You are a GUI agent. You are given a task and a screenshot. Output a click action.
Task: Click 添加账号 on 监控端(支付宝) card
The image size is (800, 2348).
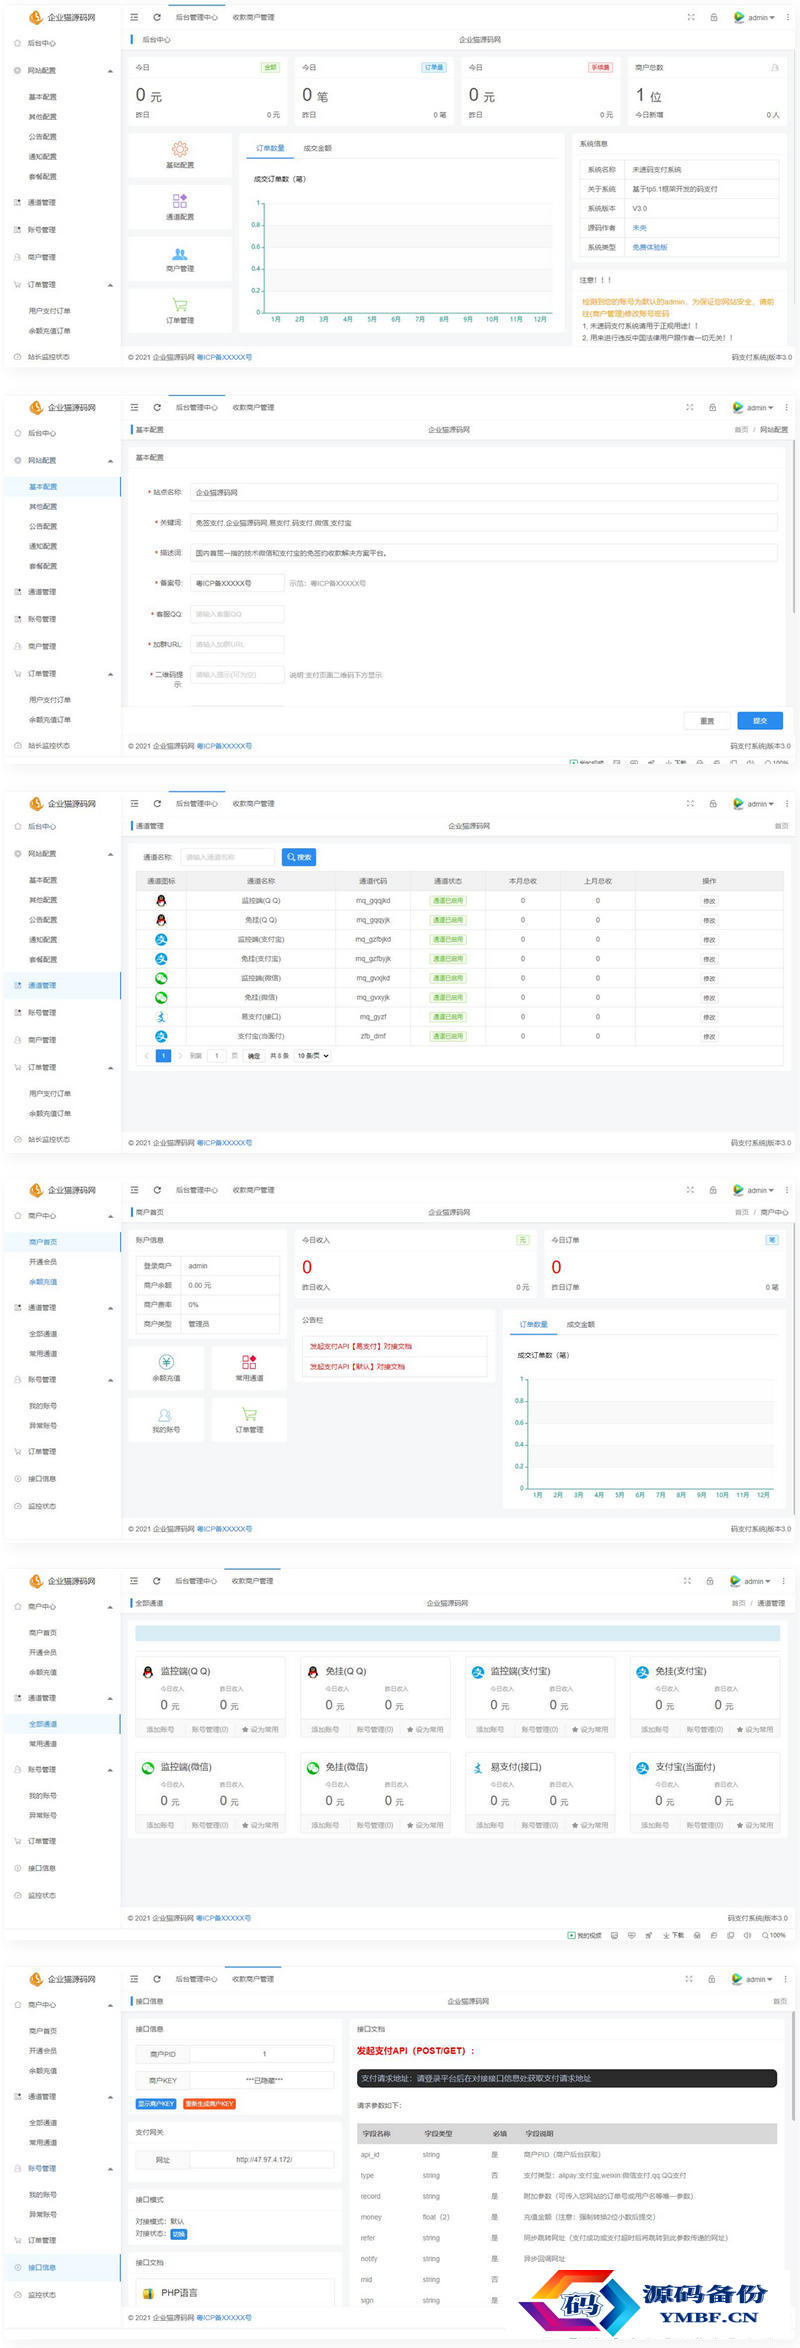coord(490,1729)
